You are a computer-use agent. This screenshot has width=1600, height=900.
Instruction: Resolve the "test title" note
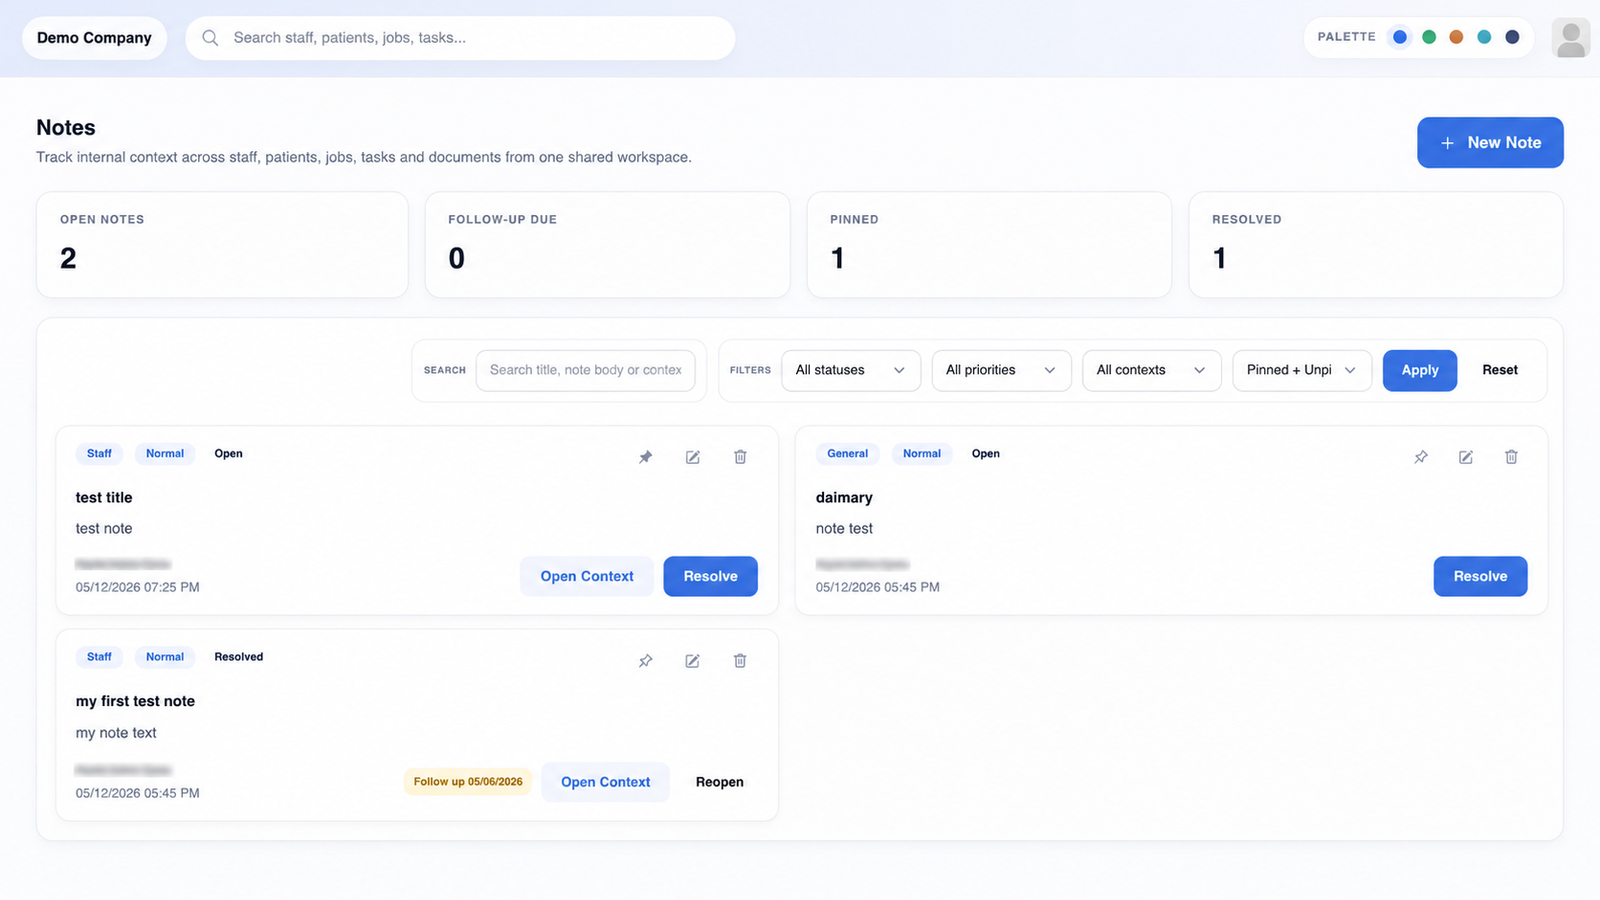711,576
